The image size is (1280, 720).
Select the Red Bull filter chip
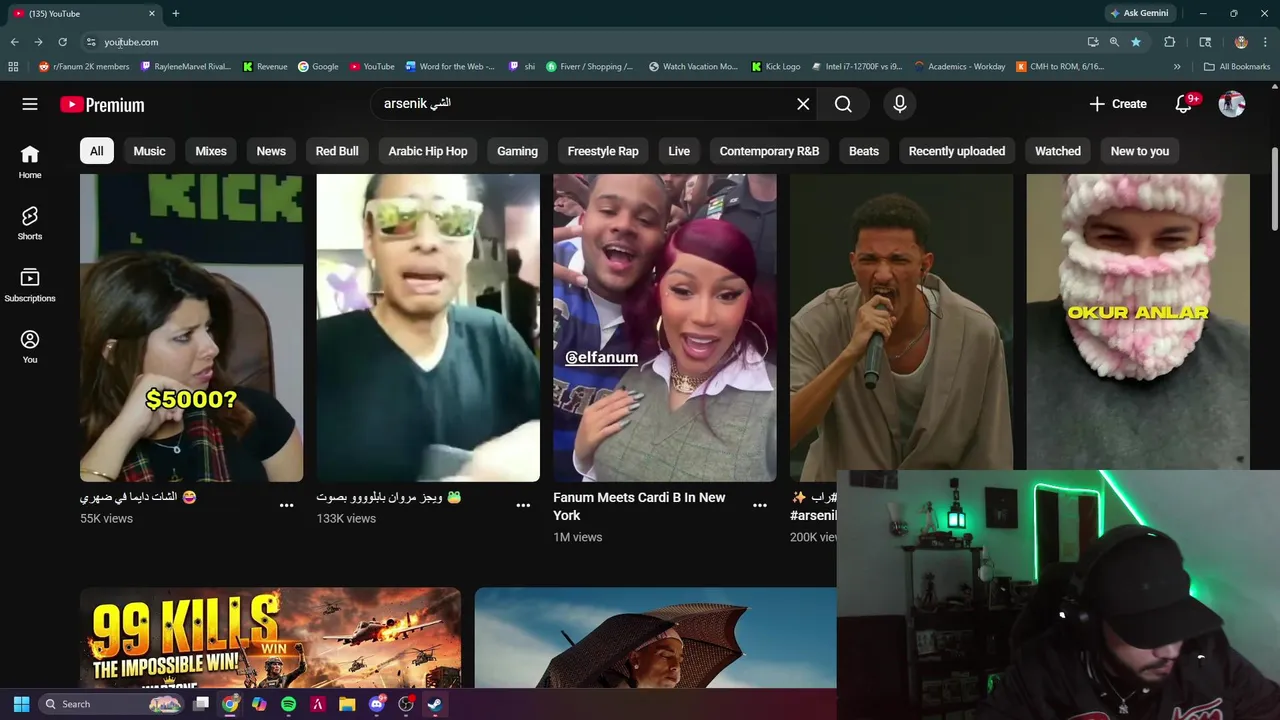[337, 151]
